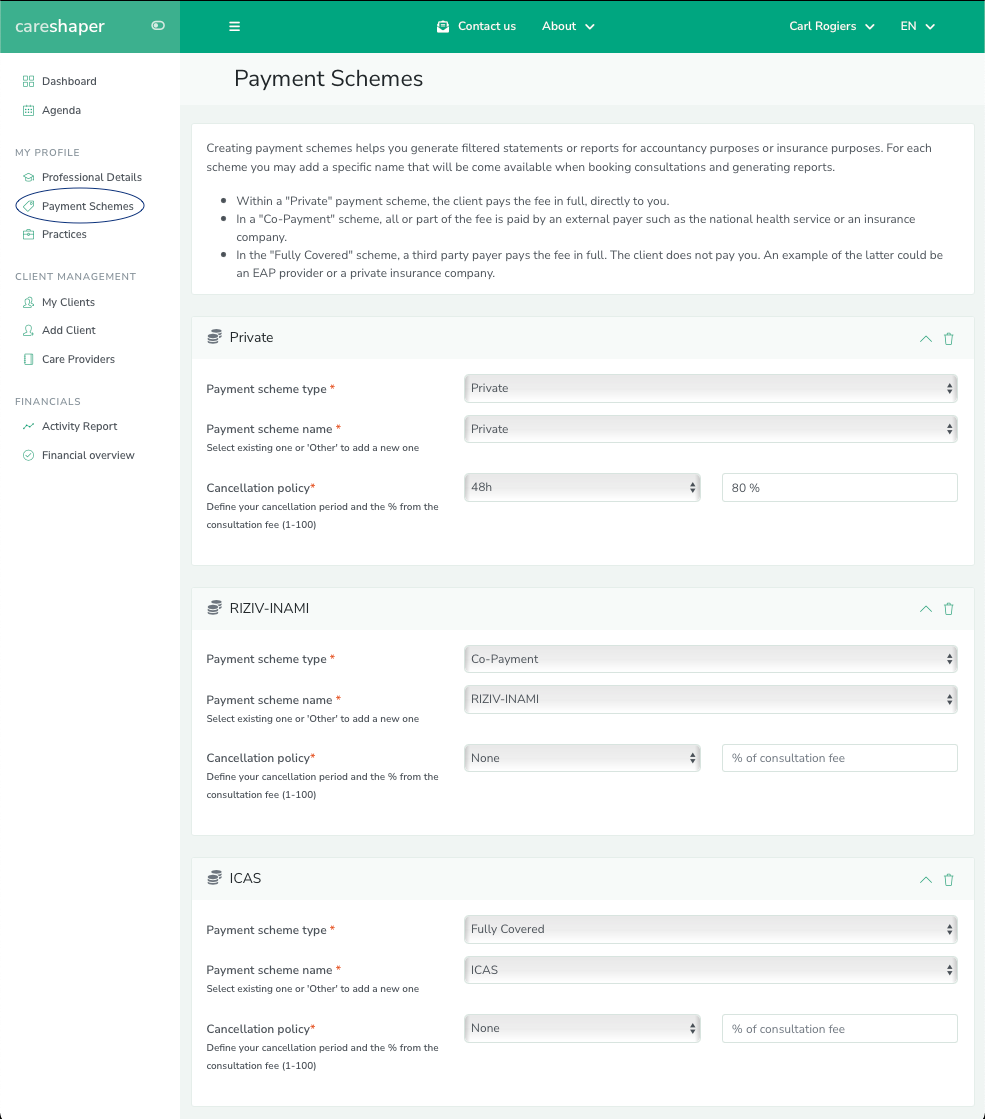985x1119 pixels.
Task: Open the EN language dropdown
Action: pyautogui.click(x=917, y=26)
